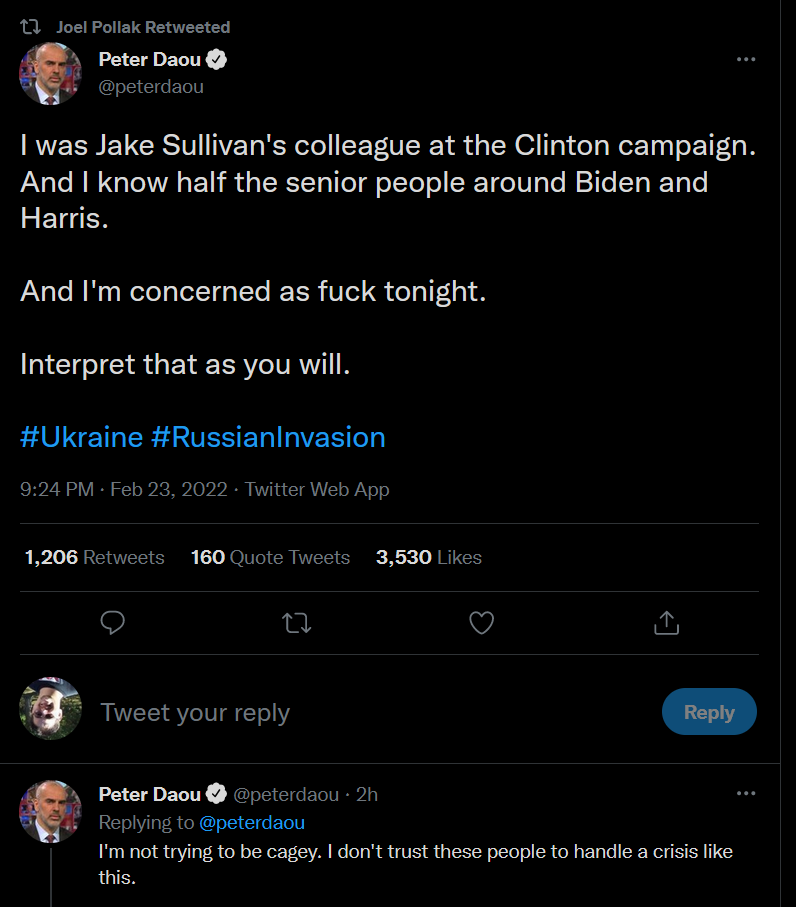Open the main tweet's three-dot more menu

pyautogui.click(x=746, y=60)
